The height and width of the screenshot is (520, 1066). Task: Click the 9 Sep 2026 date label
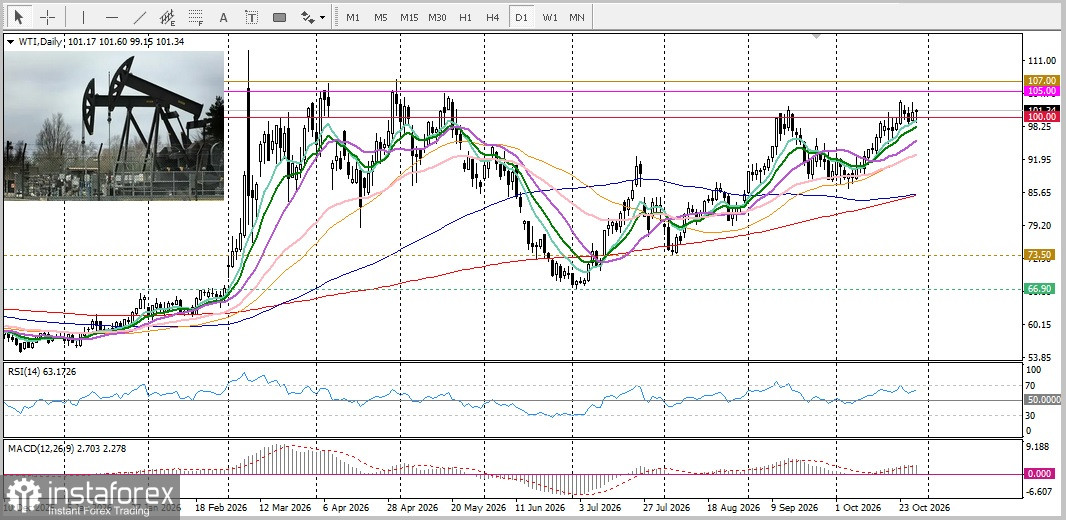(x=795, y=508)
